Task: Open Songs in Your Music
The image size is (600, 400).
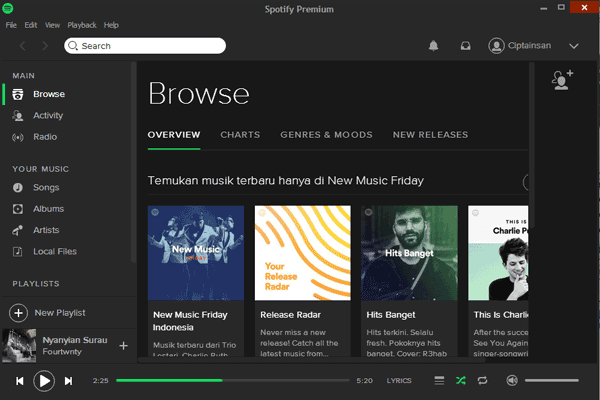Action: [46, 188]
